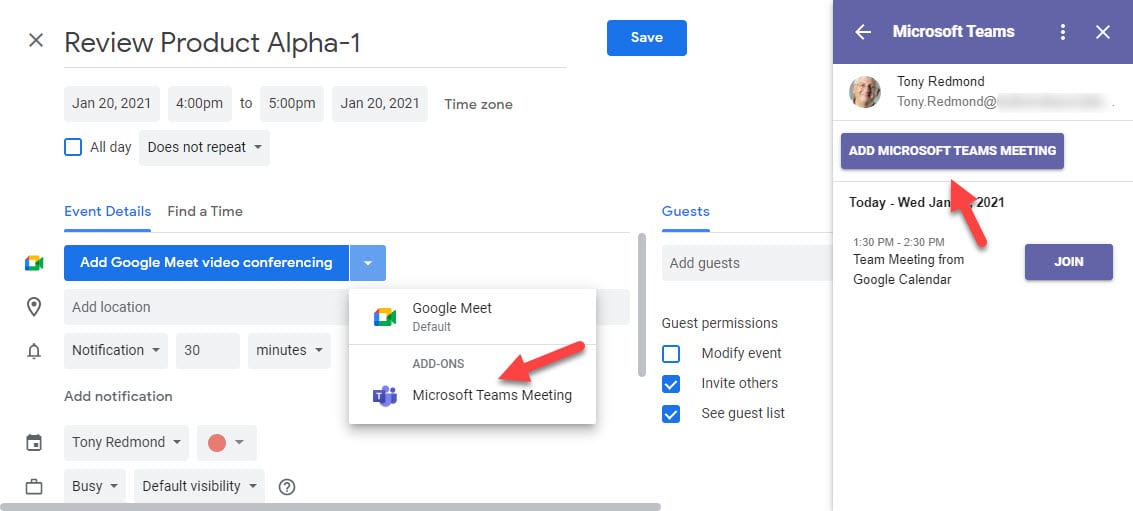The height and width of the screenshot is (511, 1133).
Task: Choose Microsoft Teams Meeting from the menu
Action: tap(492, 395)
